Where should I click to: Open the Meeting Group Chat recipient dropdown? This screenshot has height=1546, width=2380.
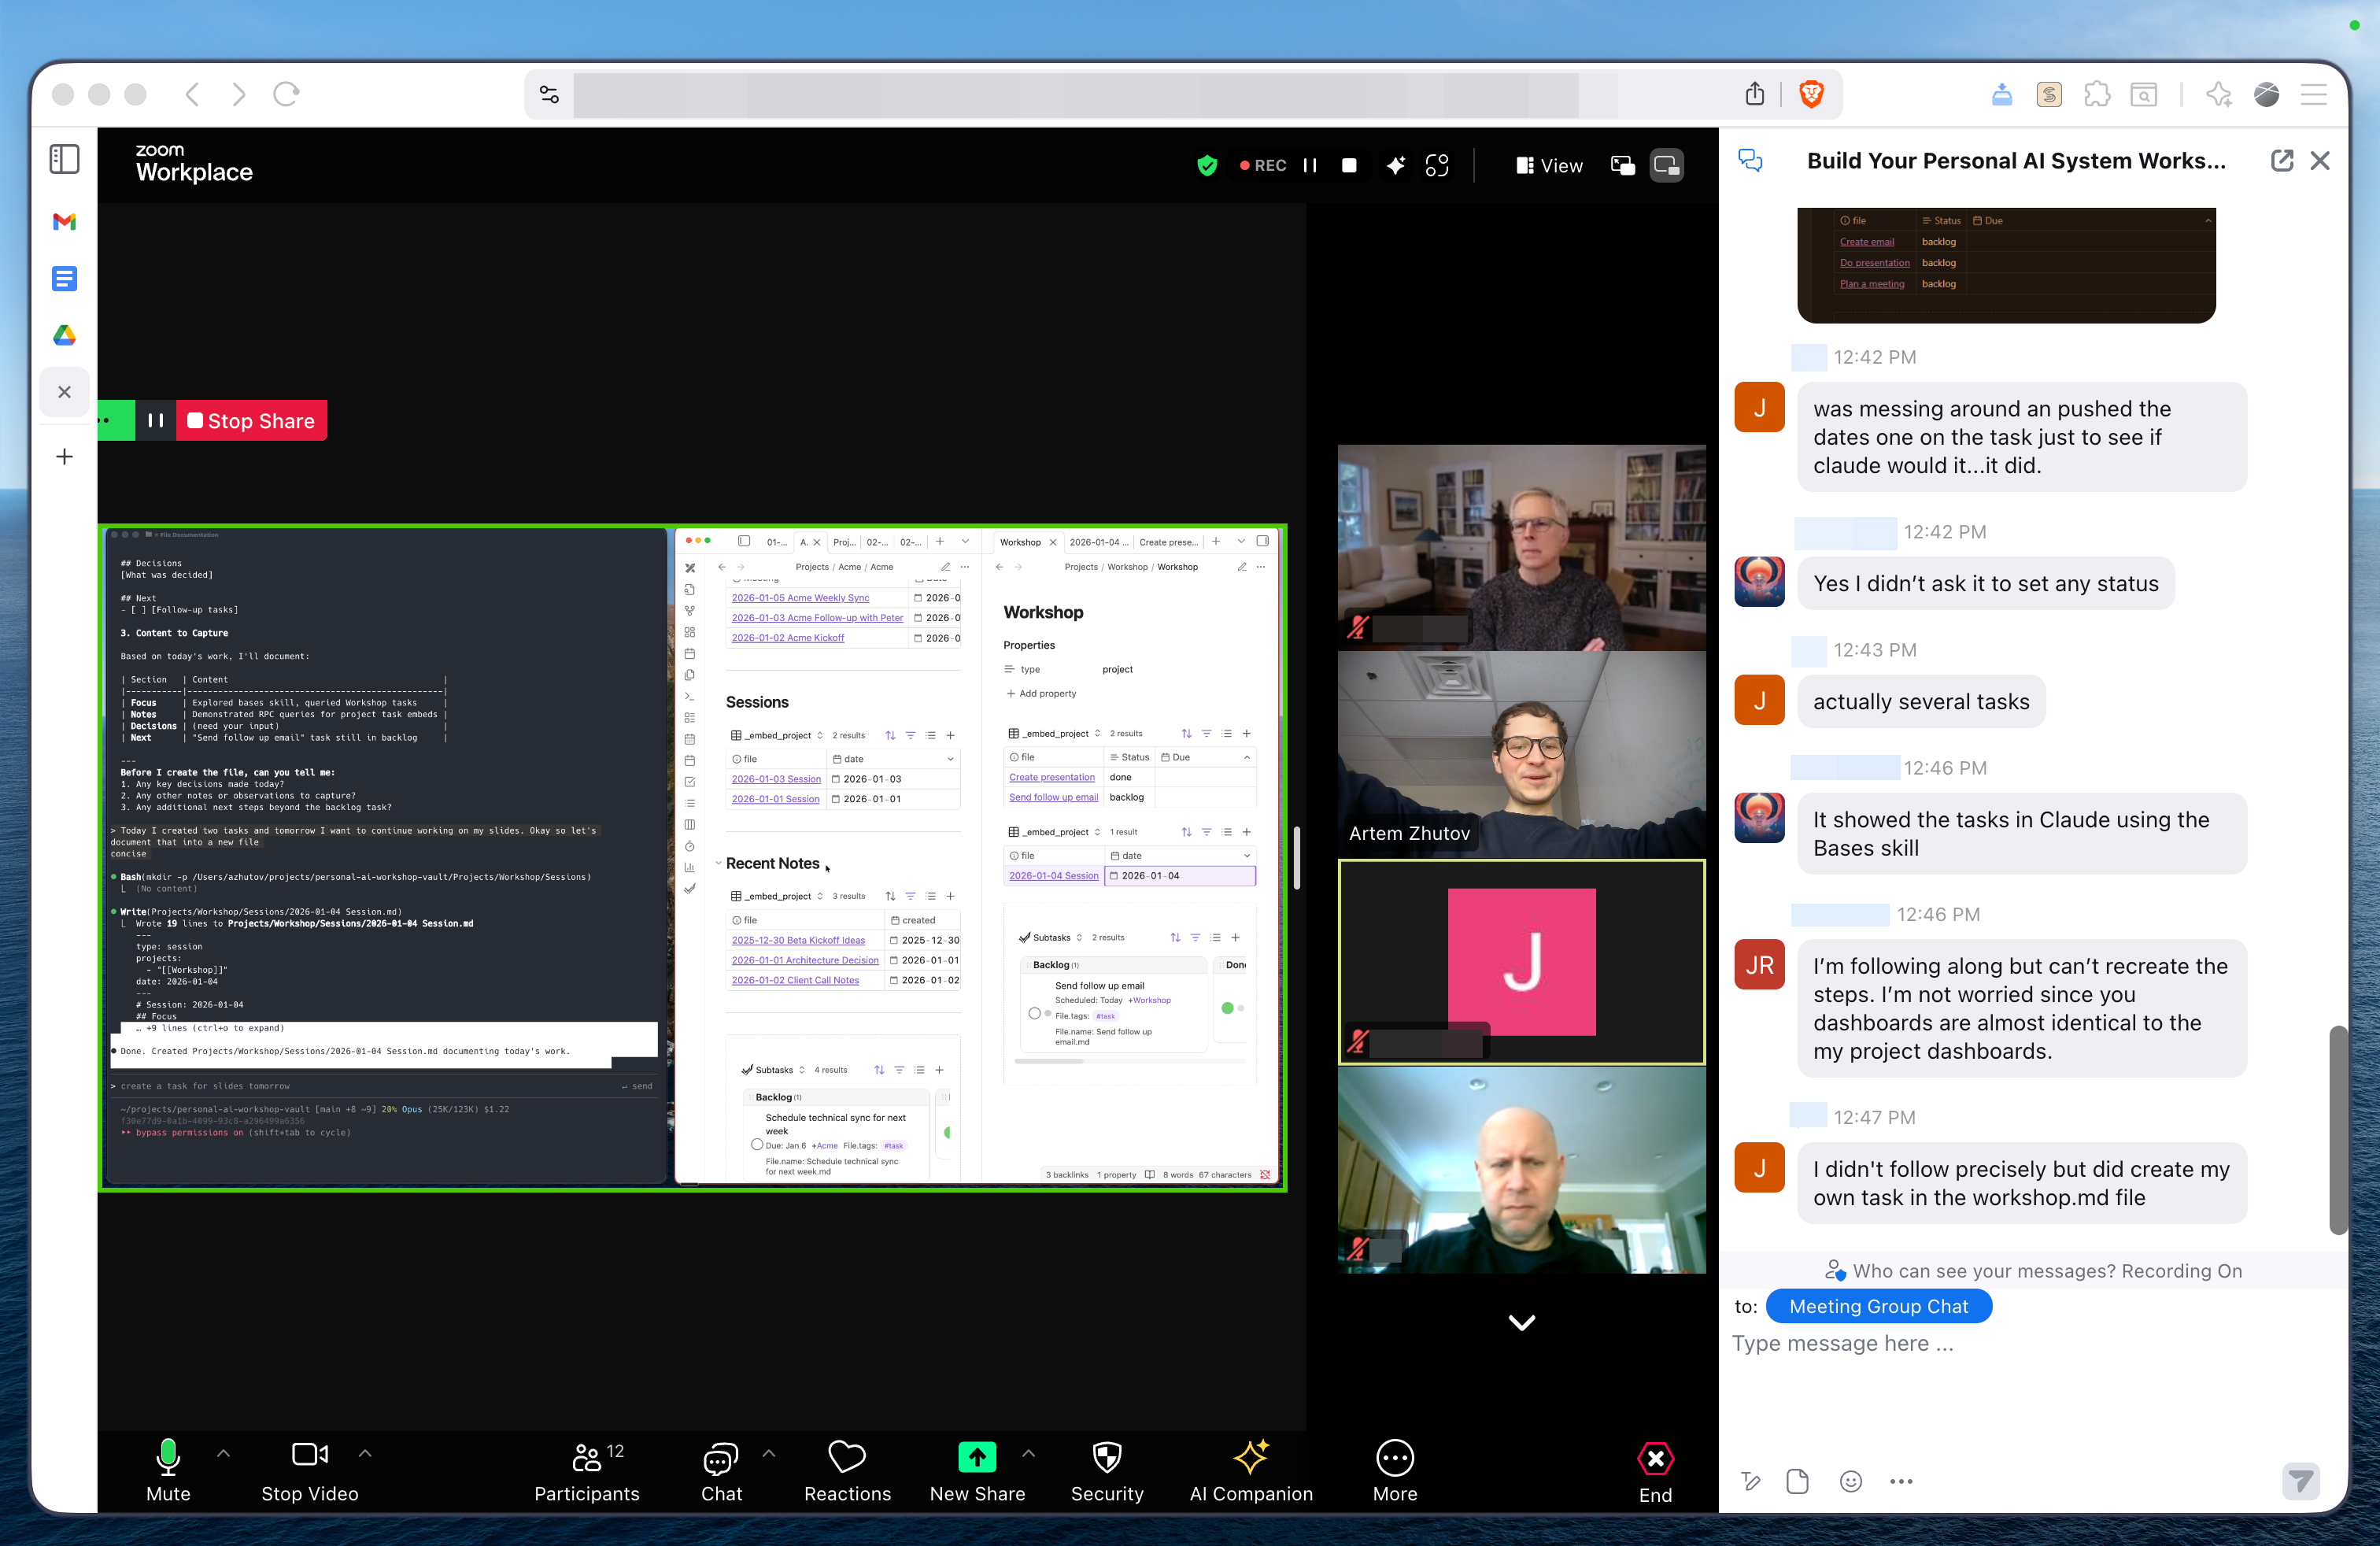pyautogui.click(x=1879, y=1305)
